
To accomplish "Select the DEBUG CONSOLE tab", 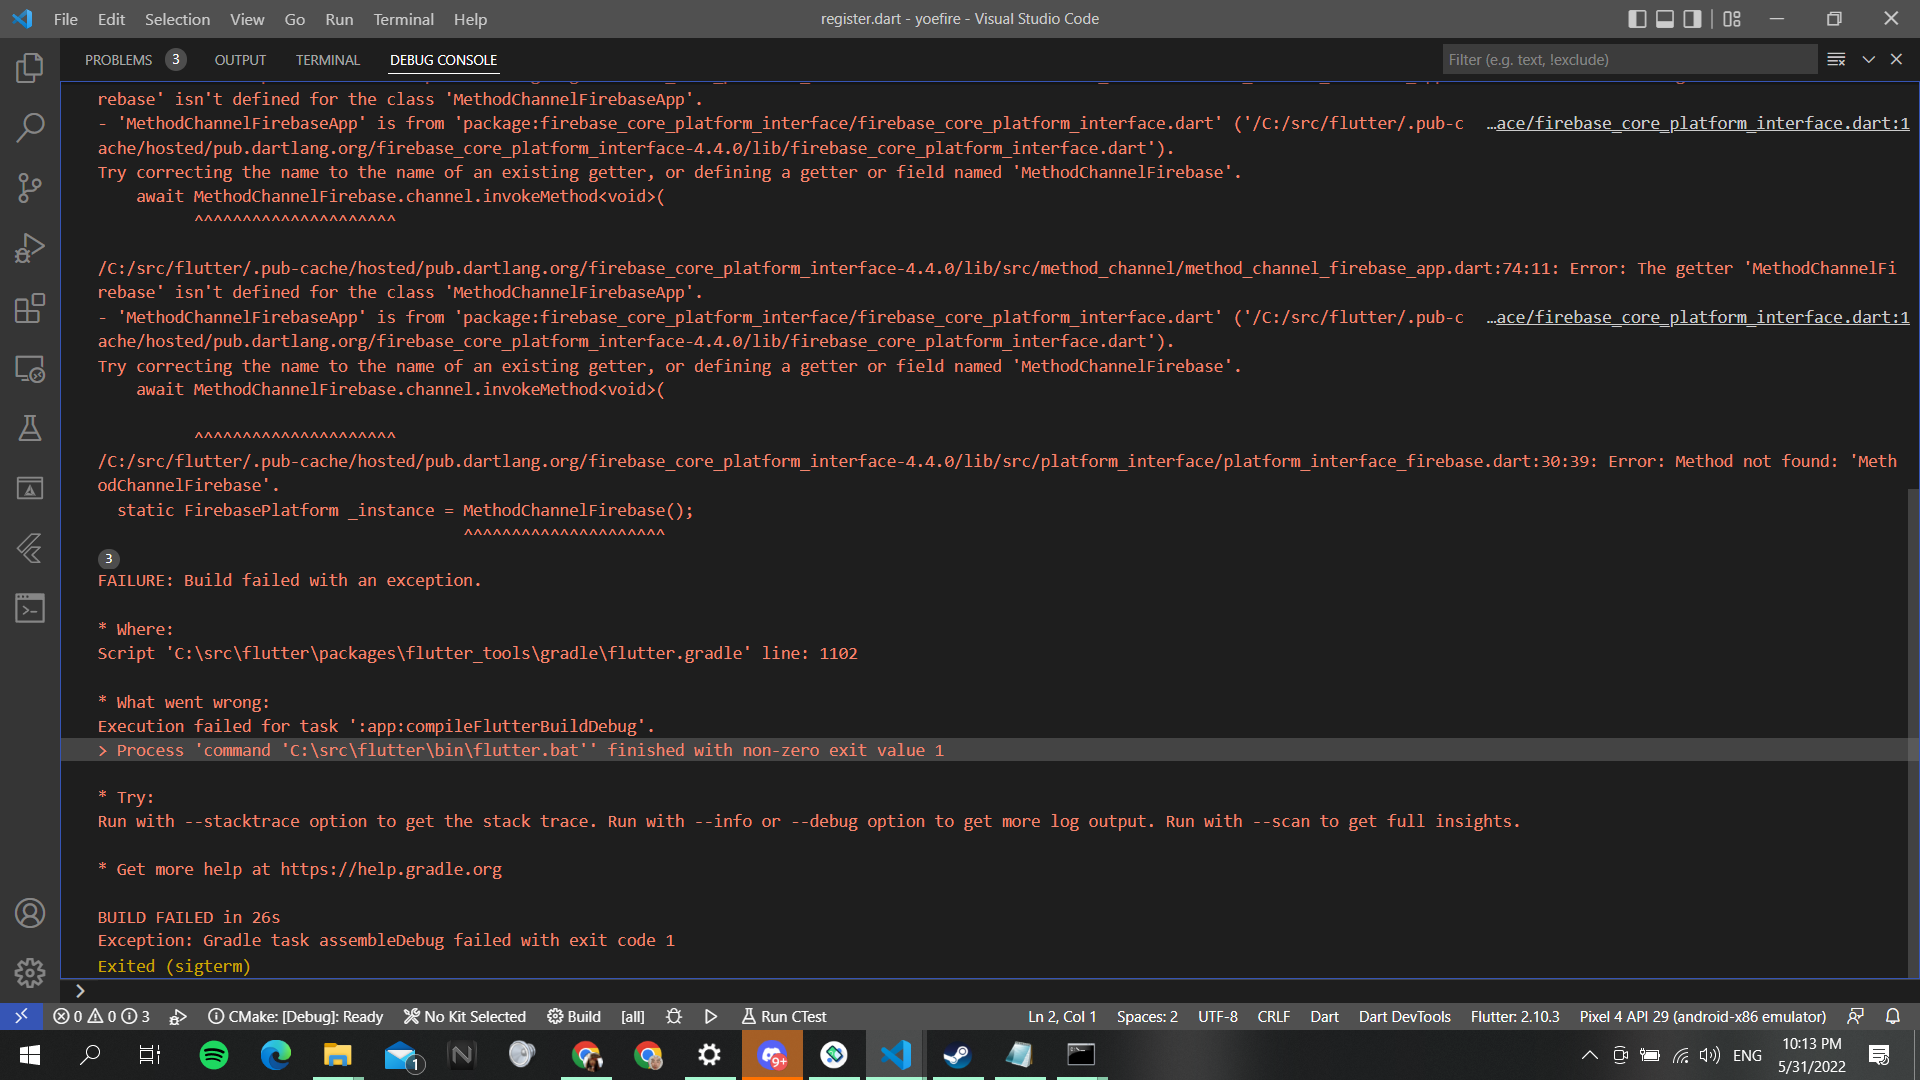I will [x=443, y=60].
